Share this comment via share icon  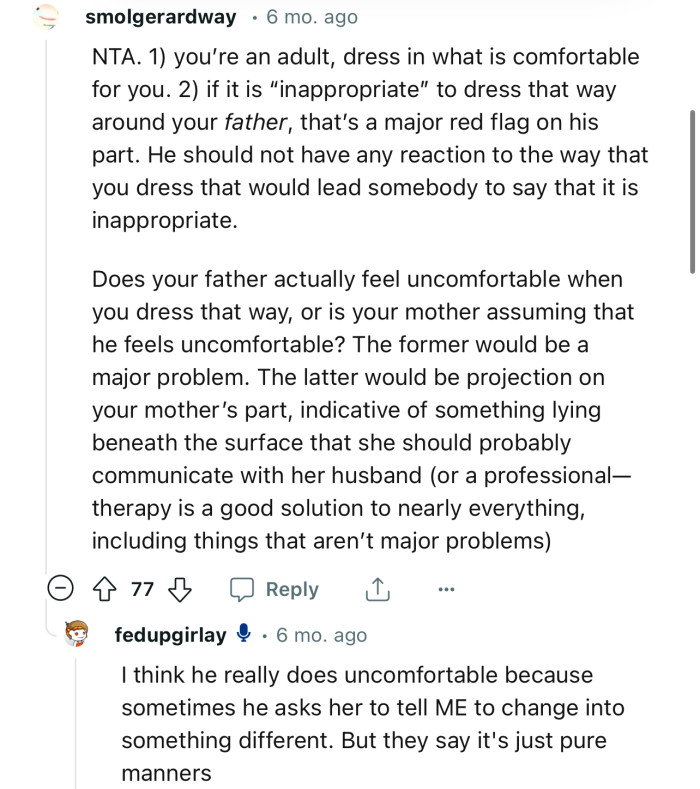point(376,590)
